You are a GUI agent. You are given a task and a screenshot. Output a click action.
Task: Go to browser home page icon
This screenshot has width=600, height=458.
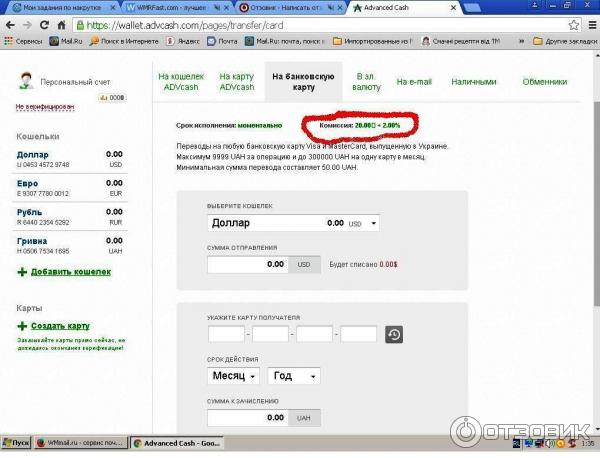[61, 25]
